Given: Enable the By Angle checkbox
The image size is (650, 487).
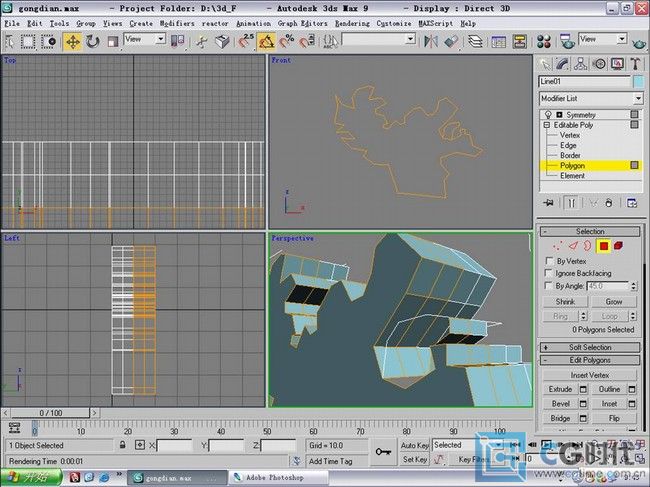Looking at the screenshot, I should click(549, 286).
